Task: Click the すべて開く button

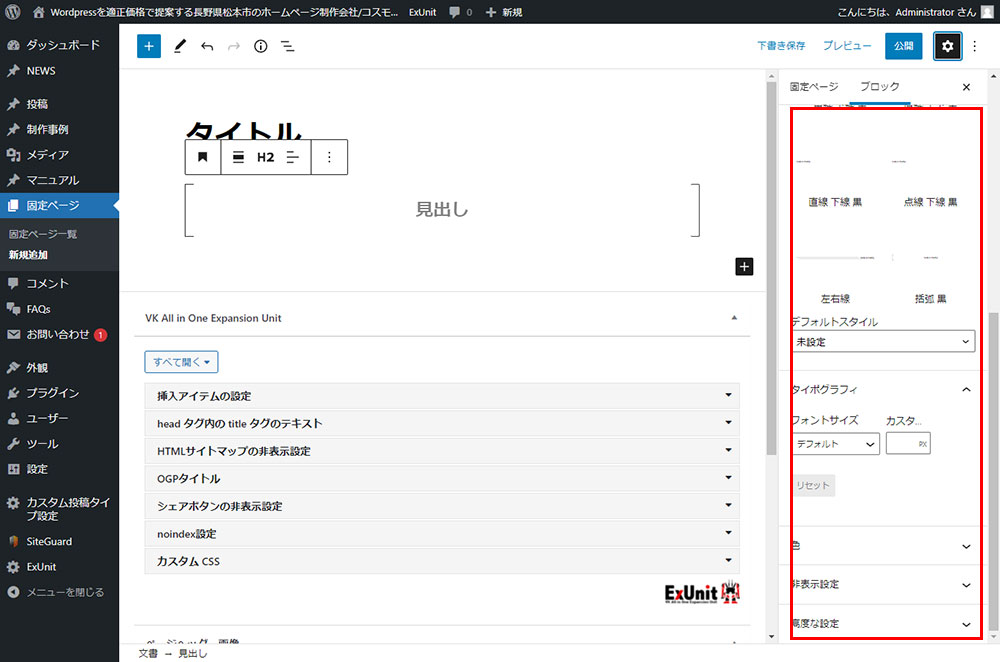Action: point(181,361)
